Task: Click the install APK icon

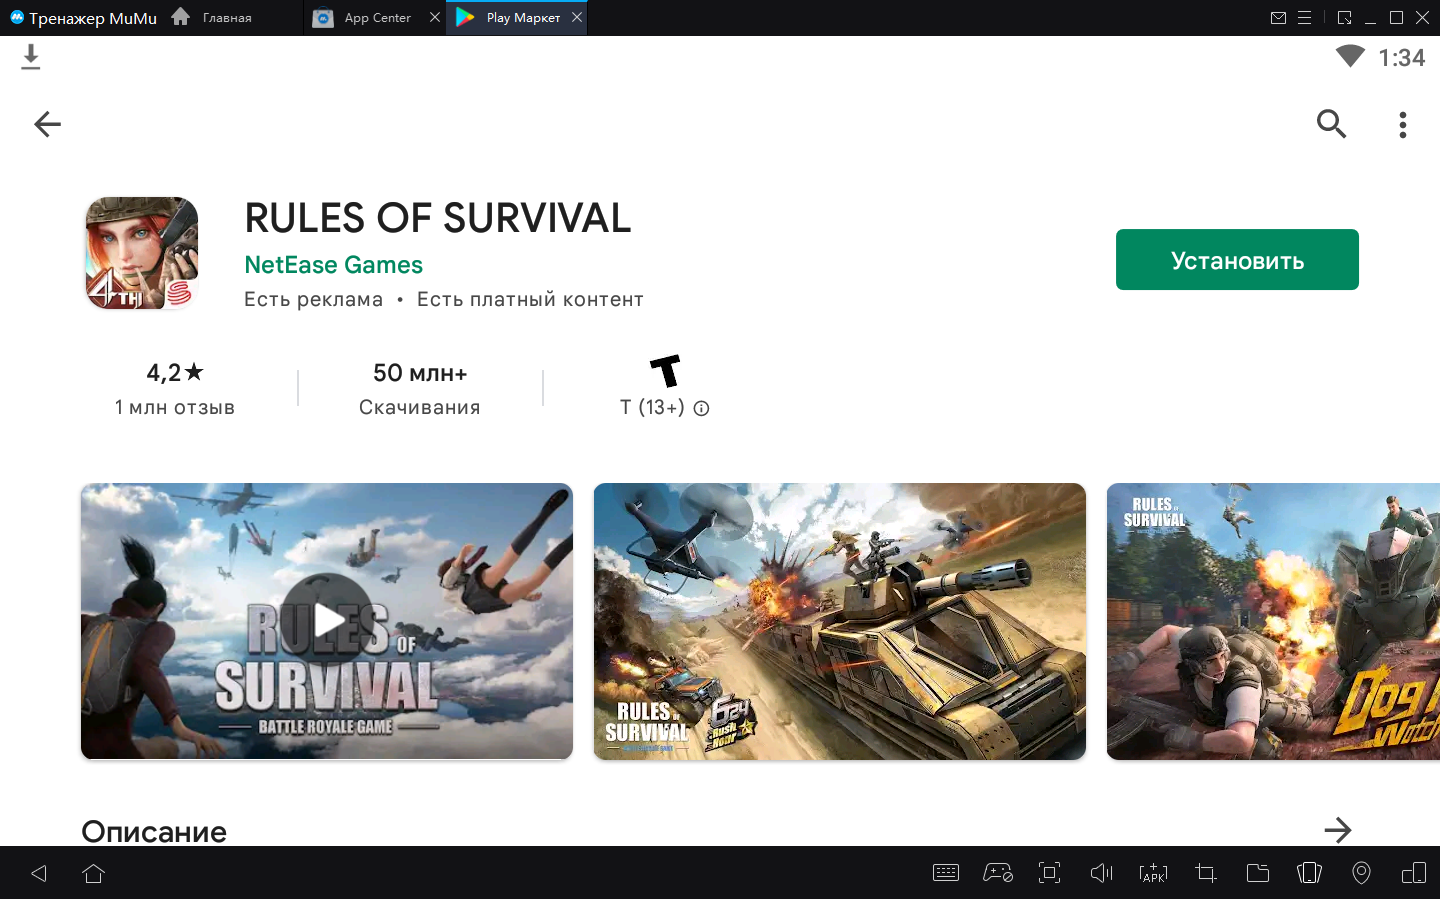Action: point(1153,873)
